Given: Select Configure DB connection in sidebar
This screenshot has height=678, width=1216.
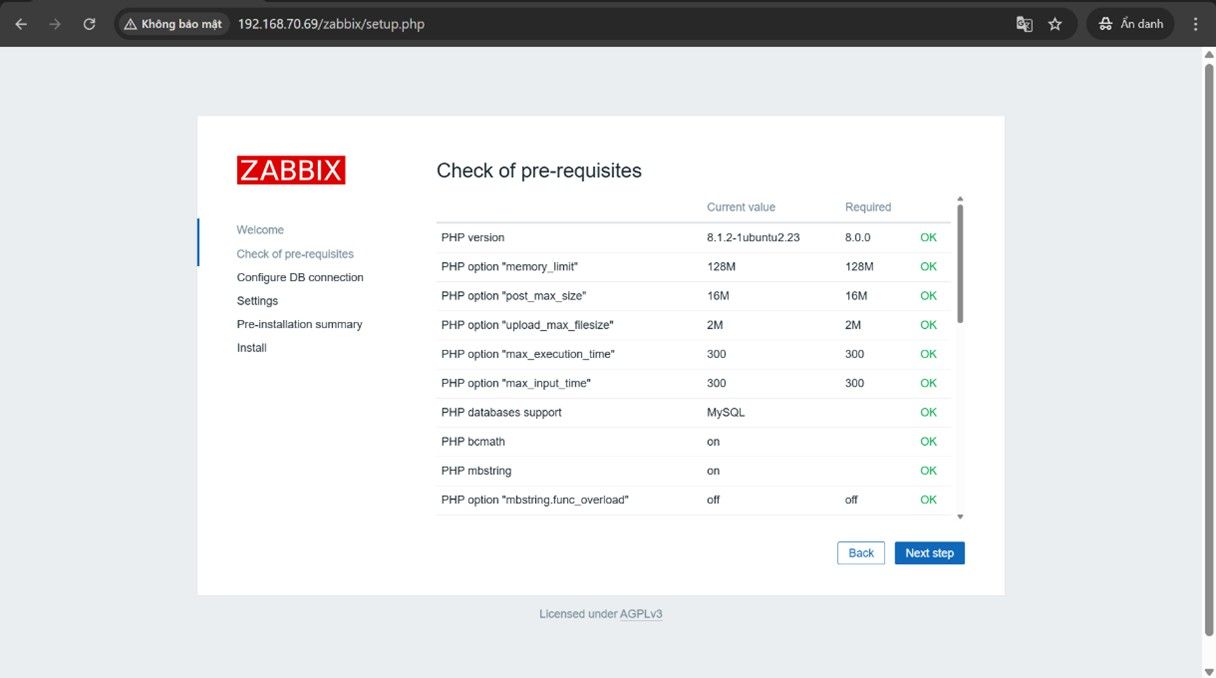Looking at the screenshot, I should coord(300,277).
